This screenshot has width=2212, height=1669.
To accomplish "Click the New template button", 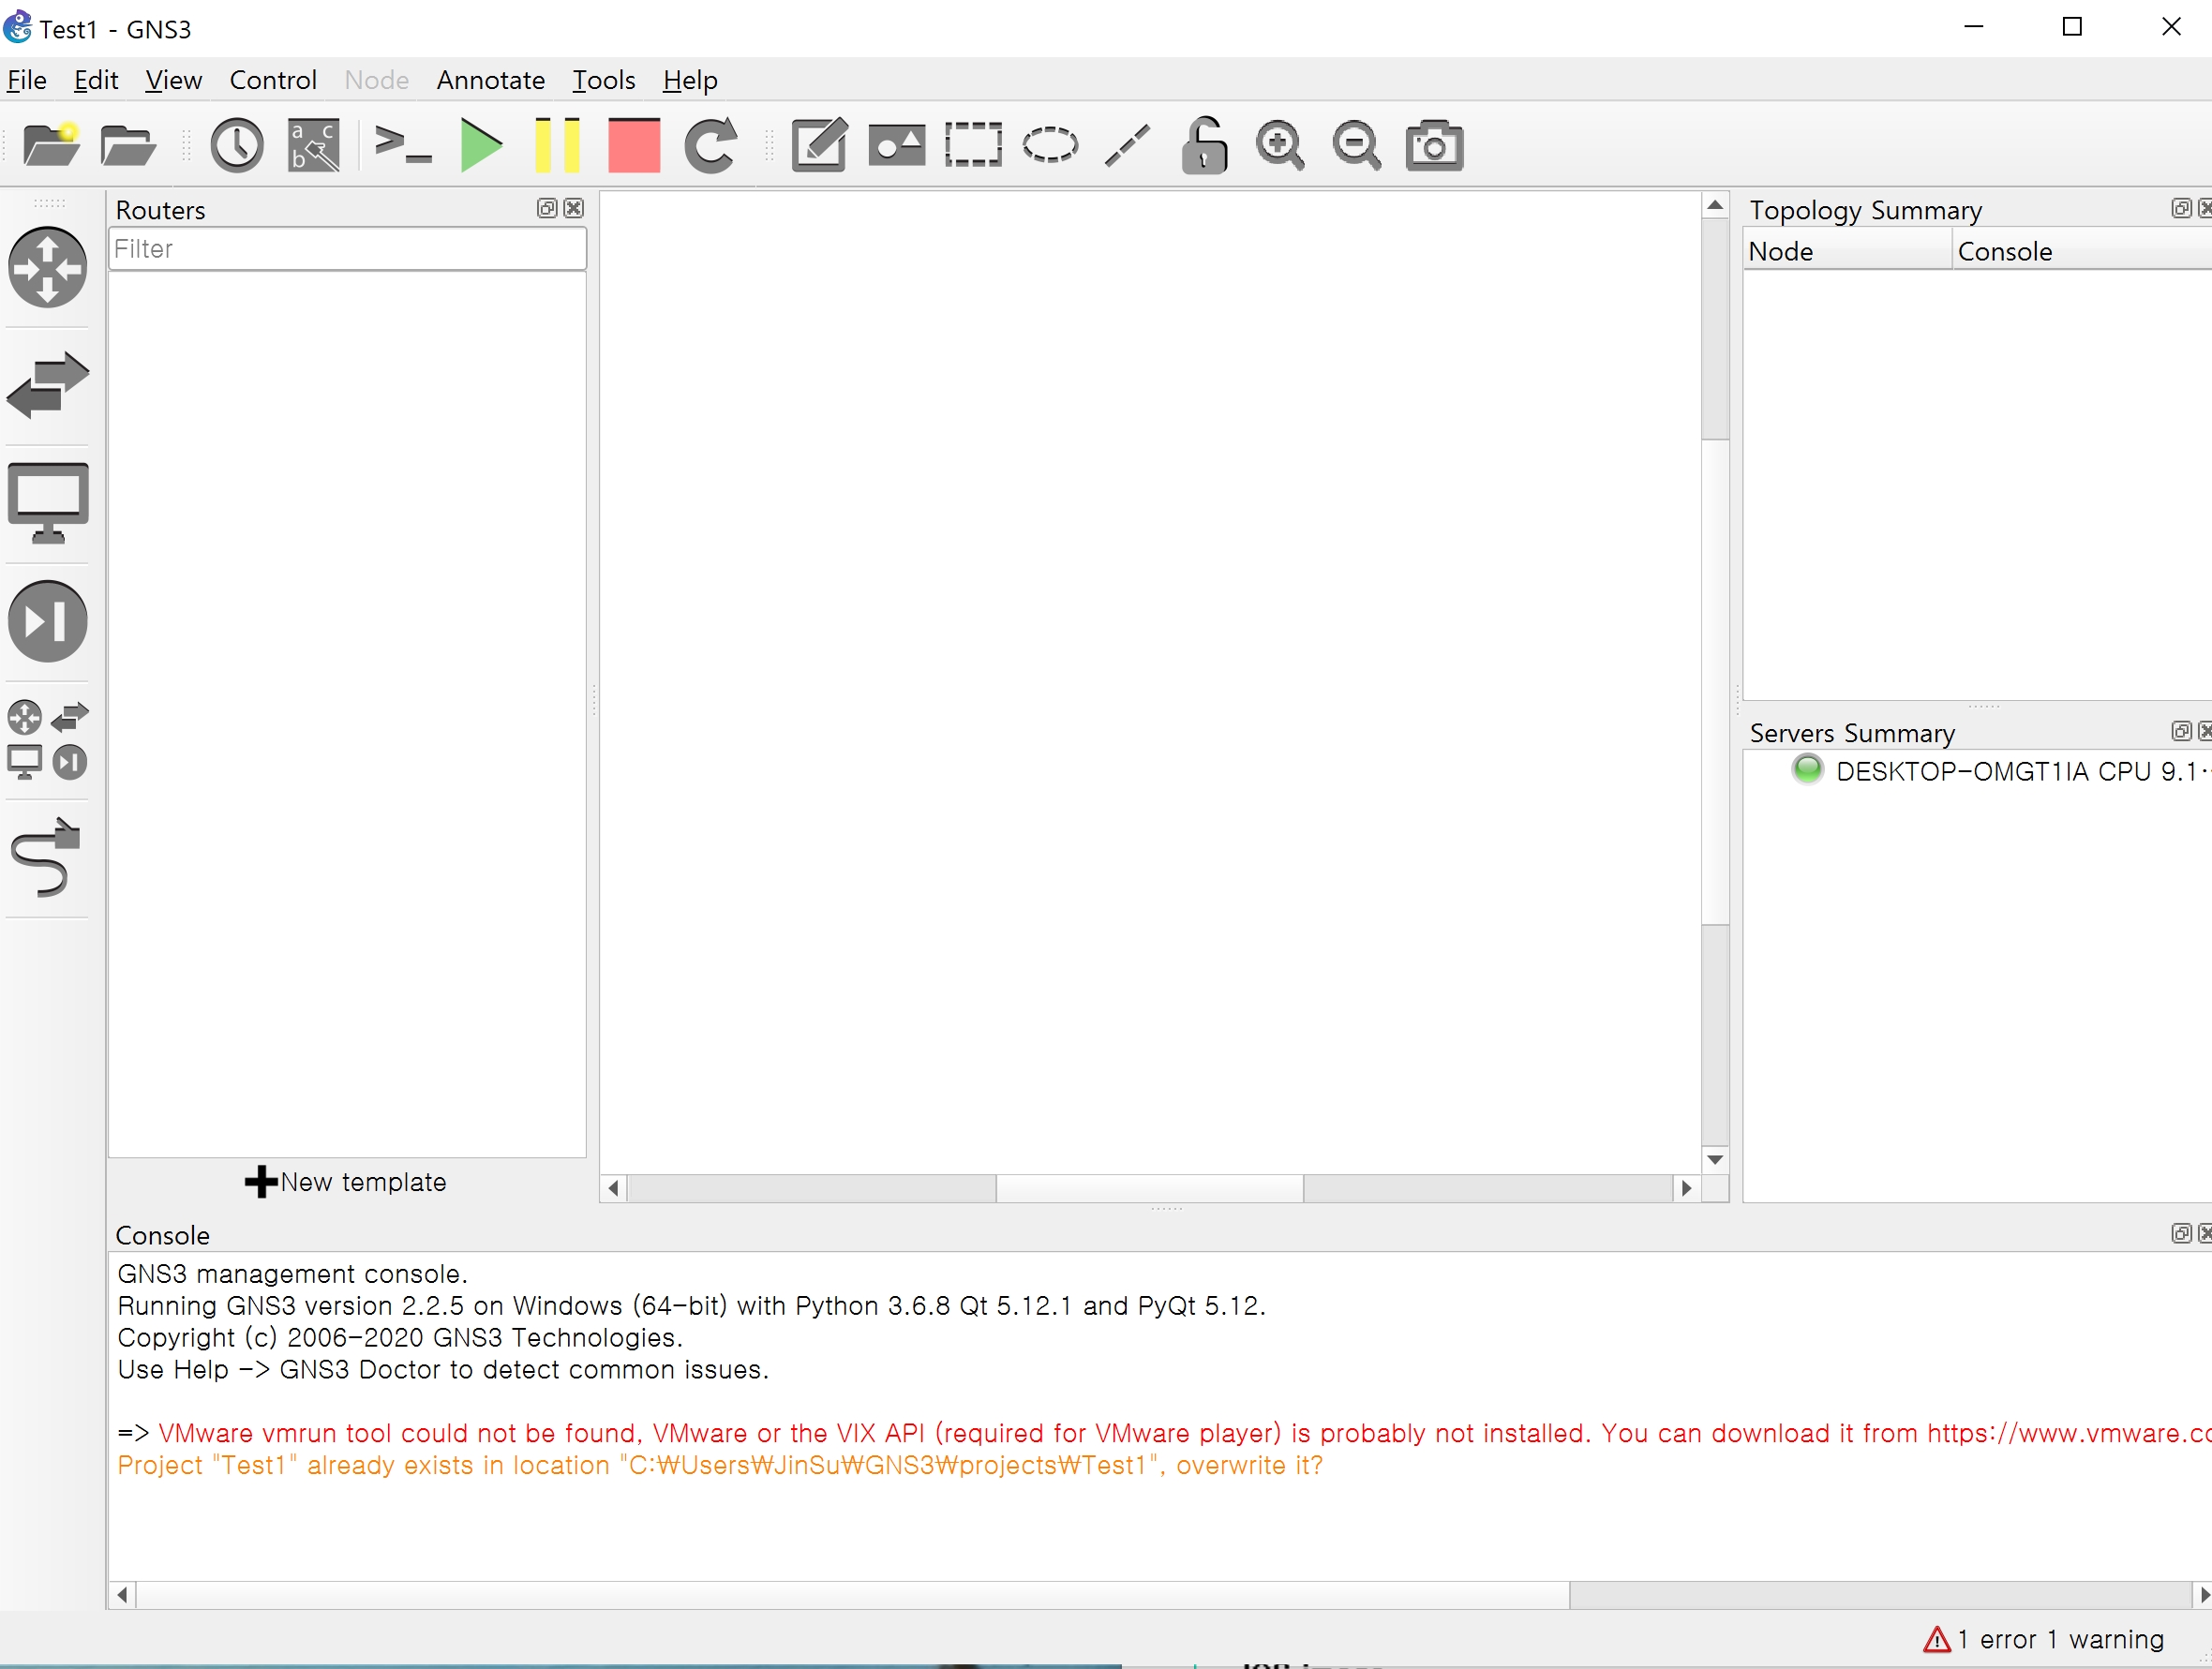I will (346, 1182).
